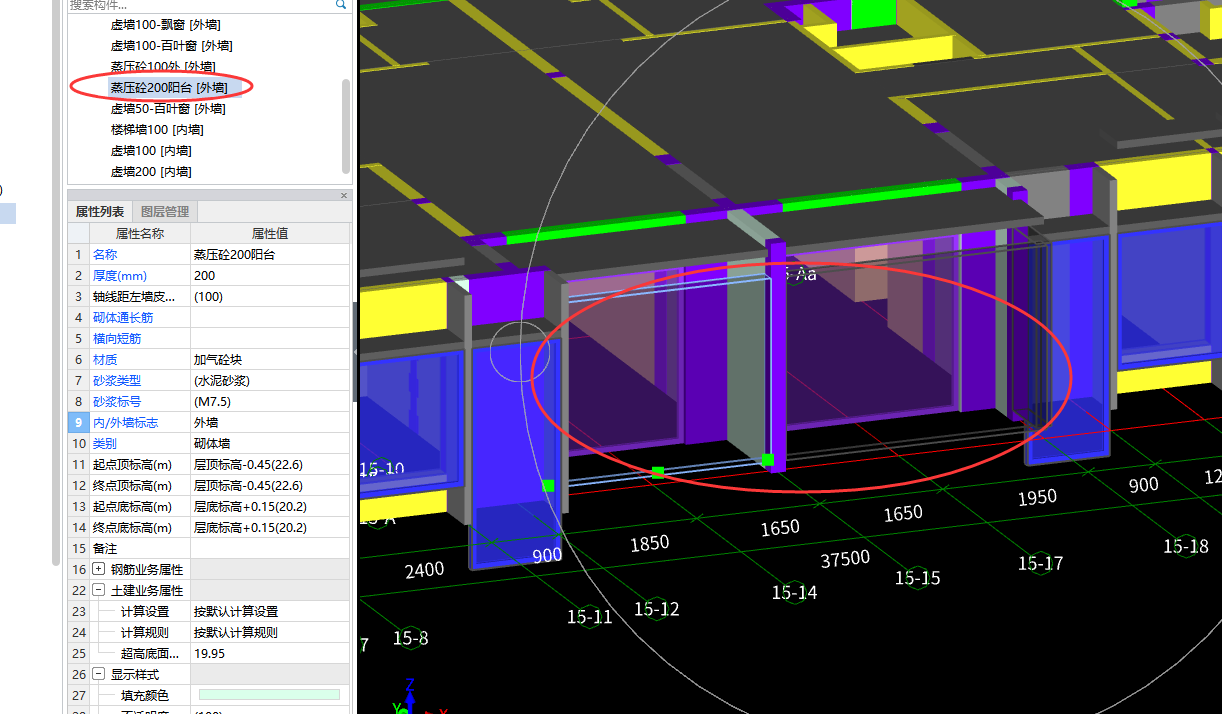Click the 超高底面 value 19.95
The width and height of the screenshot is (1222, 714).
click(x=270, y=653)
